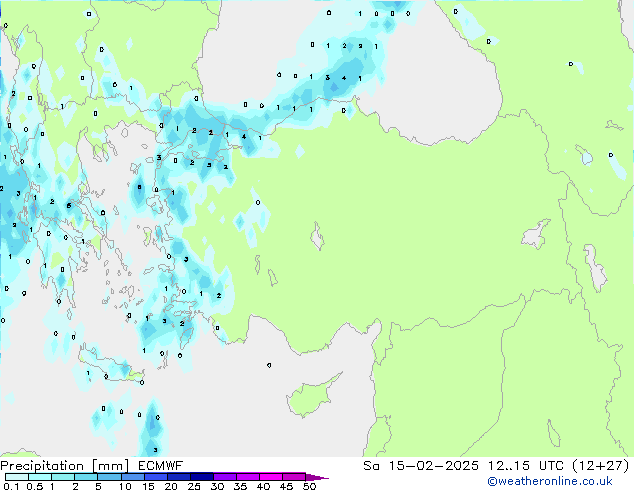Select legend swatch between 40 and 45

pos(271,477)
